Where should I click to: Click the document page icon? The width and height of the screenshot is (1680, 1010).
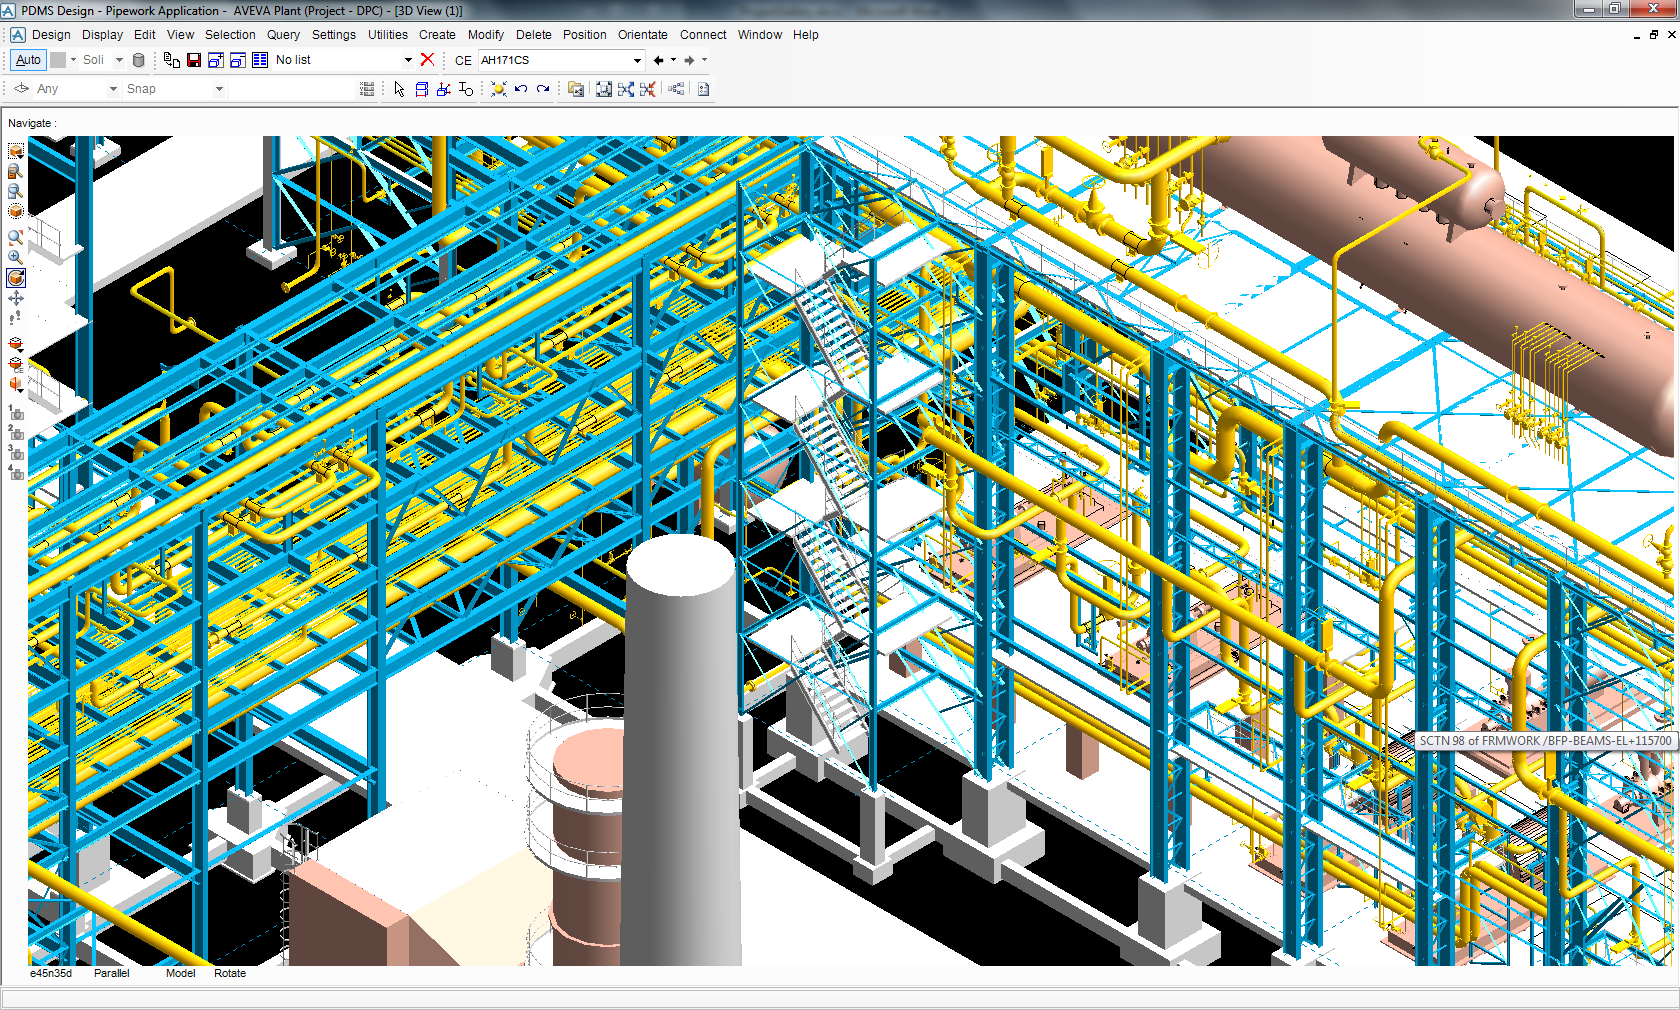point(704,89)
